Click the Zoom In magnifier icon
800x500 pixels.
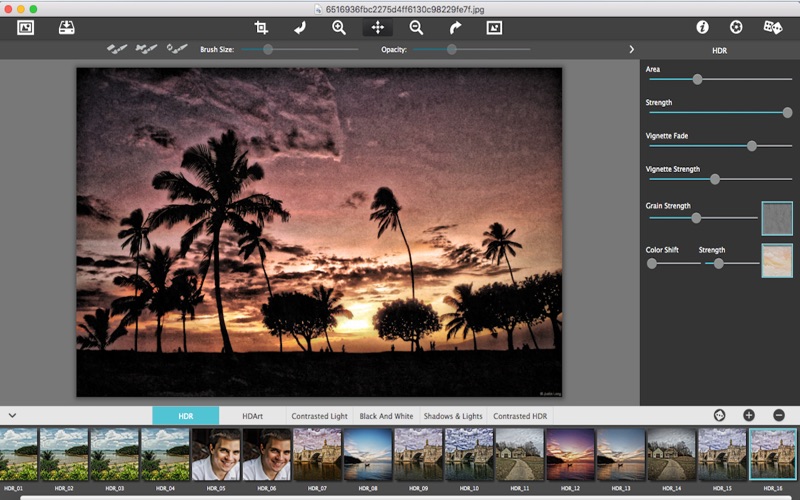tap(339, 28)
